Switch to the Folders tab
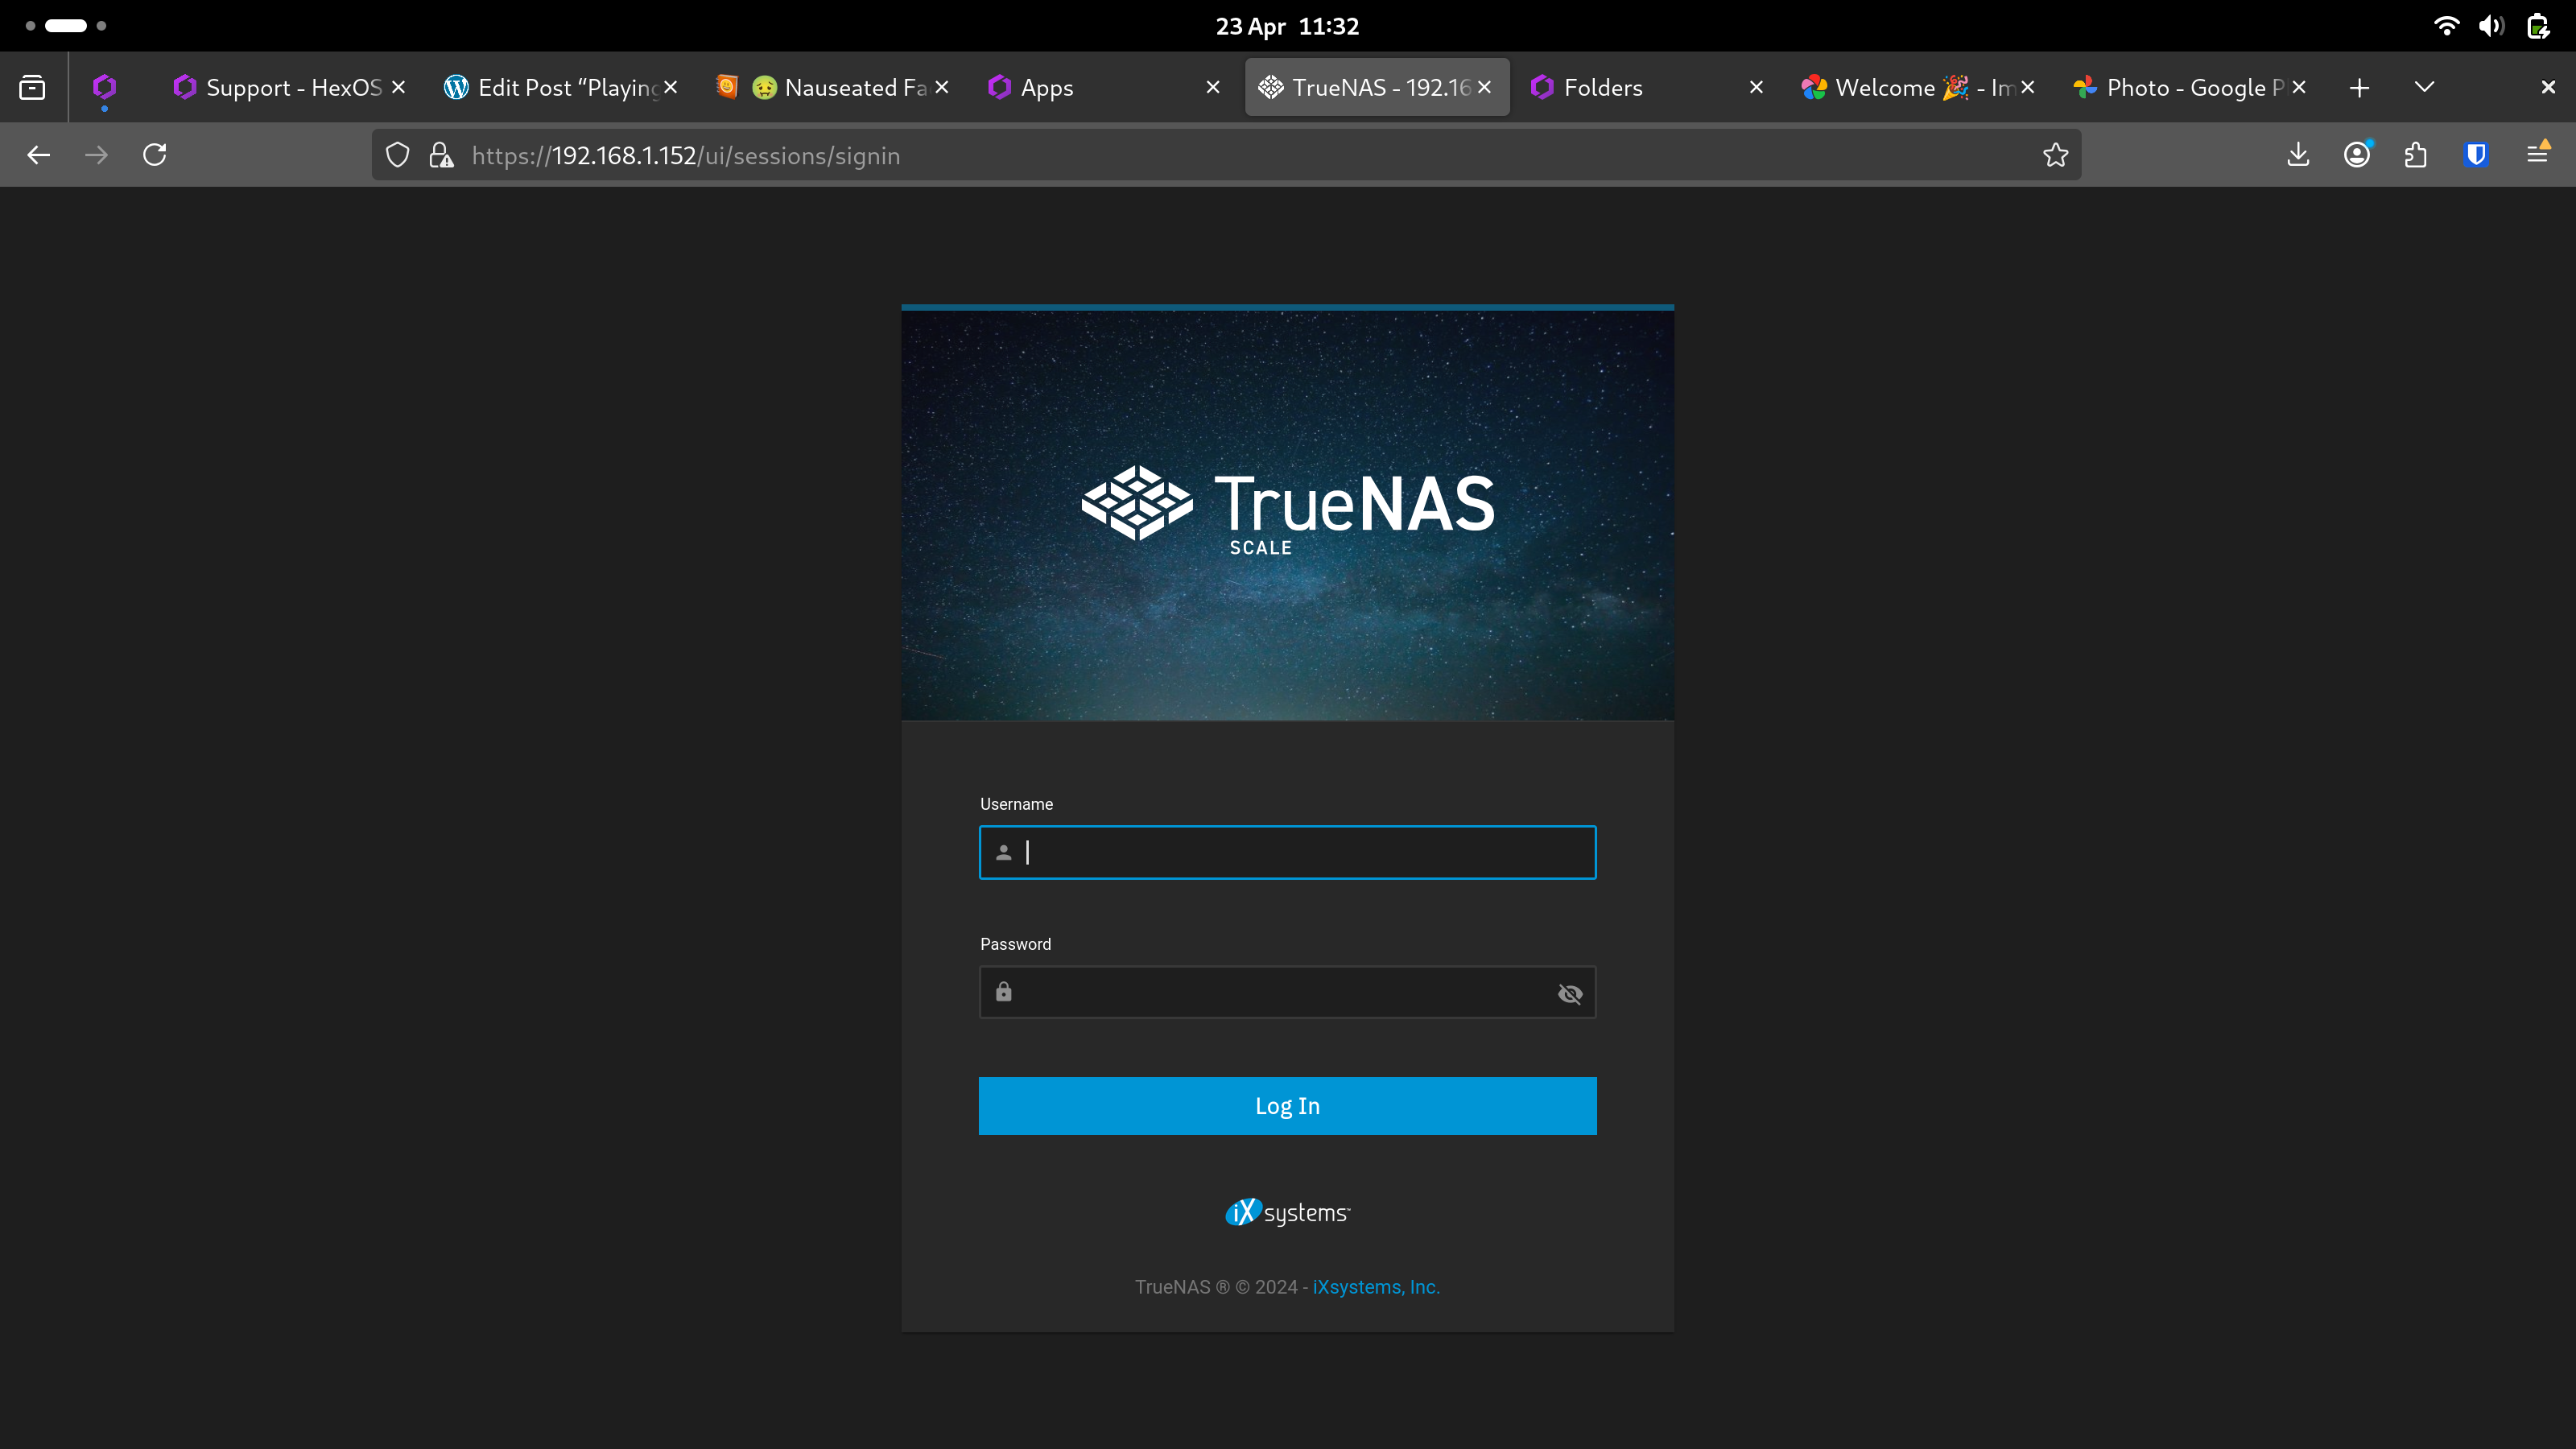Screen dimensions: 2576x1449 coord(1602,87)
